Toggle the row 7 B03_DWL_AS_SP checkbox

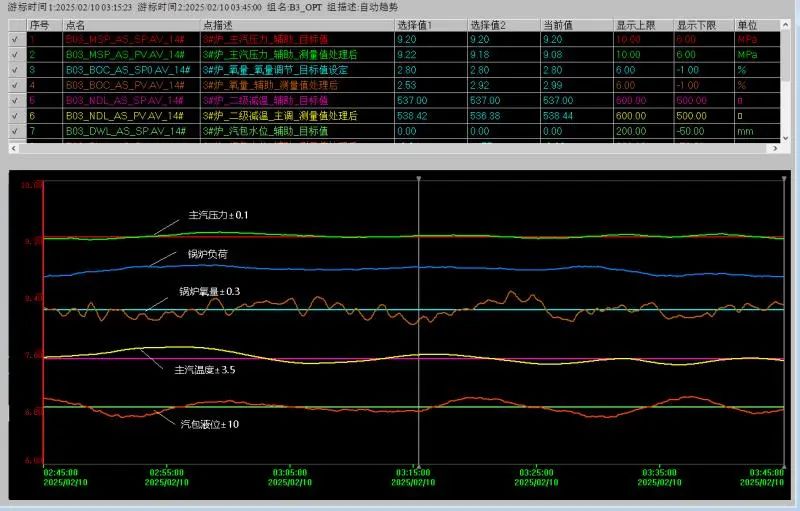click(13, 130)
